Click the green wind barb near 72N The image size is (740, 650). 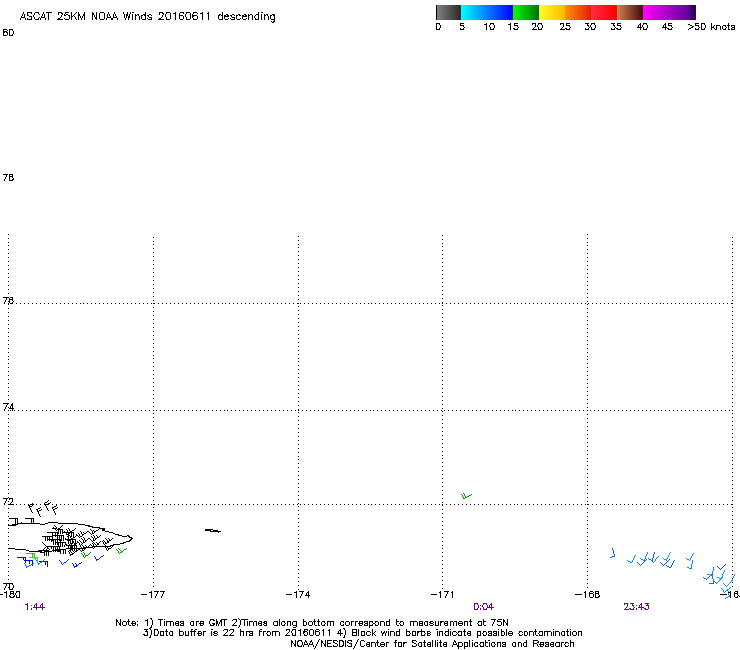(466, 496)
